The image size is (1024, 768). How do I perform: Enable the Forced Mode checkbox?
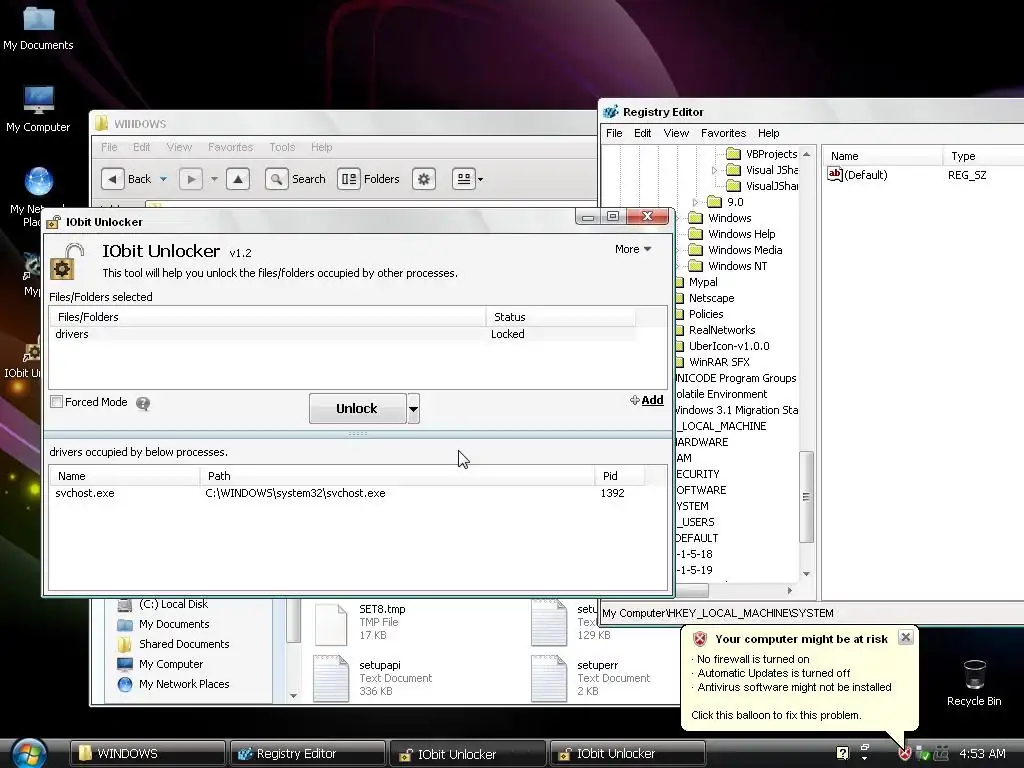coord(57,402)
